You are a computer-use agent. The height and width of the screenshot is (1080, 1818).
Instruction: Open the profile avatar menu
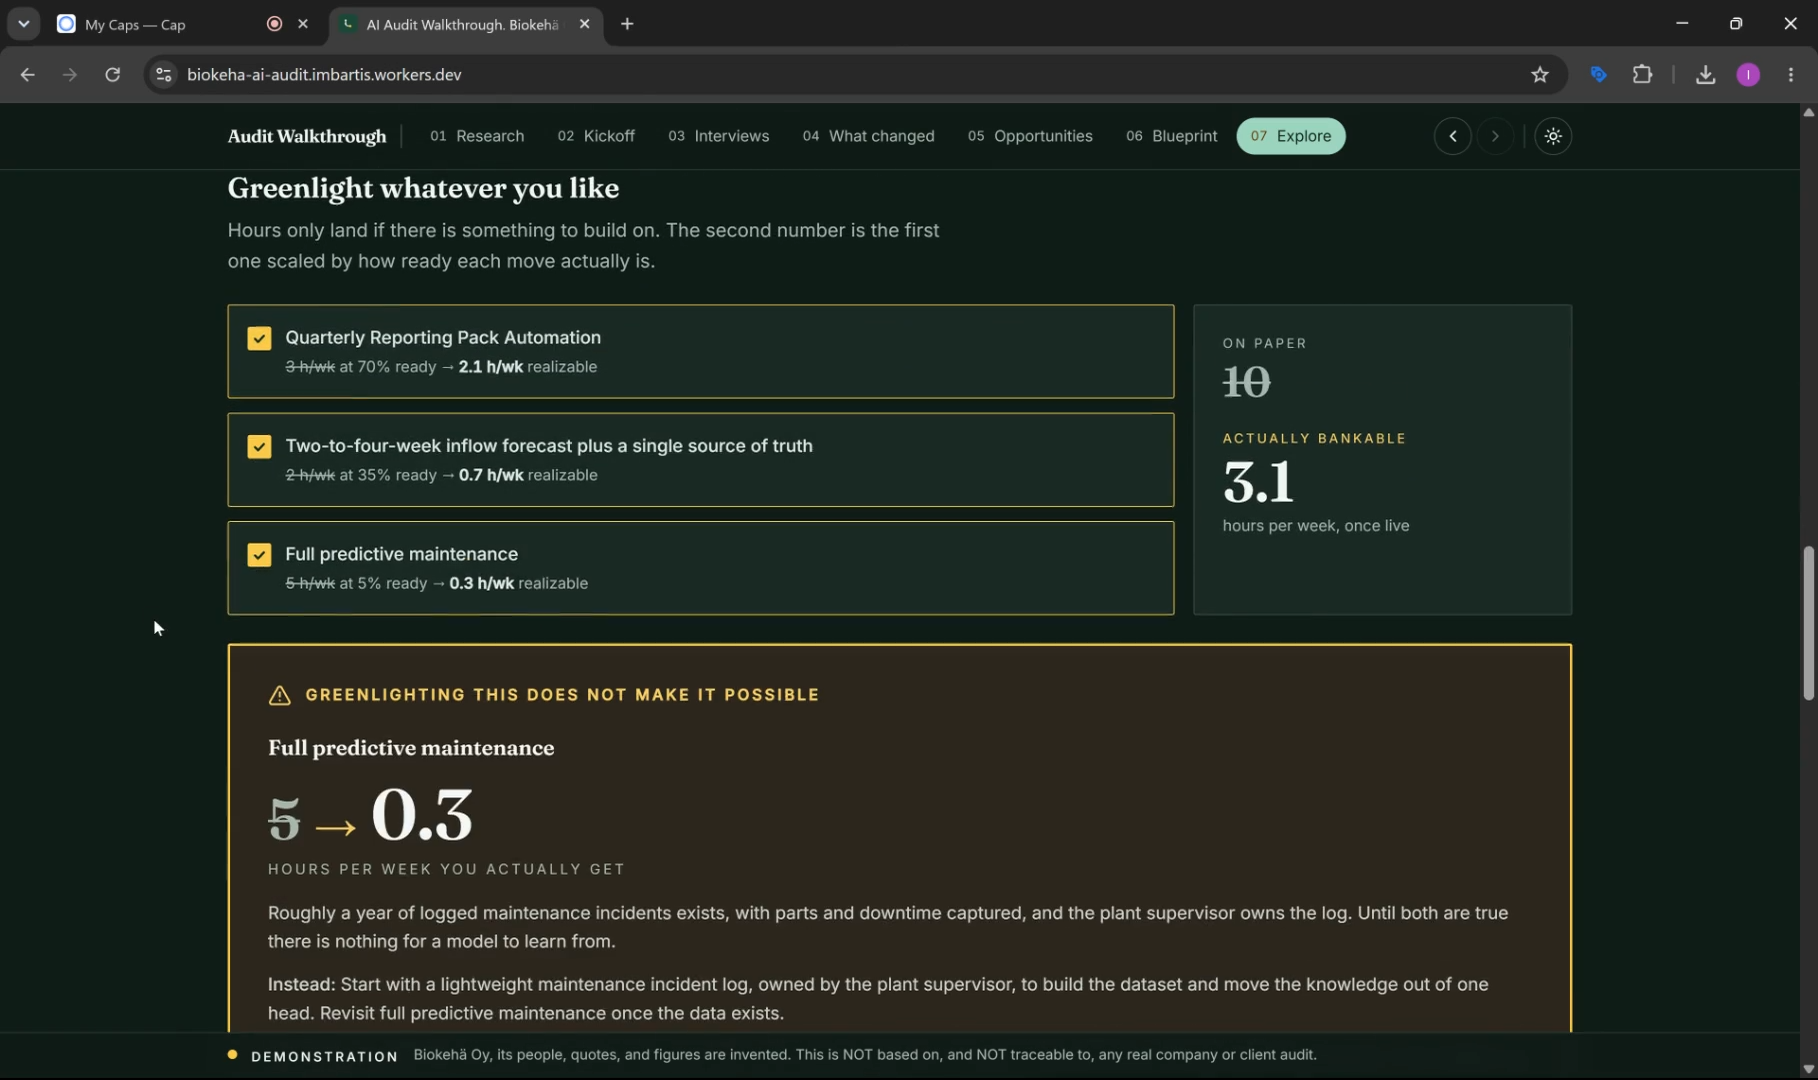coord(1748,75)
